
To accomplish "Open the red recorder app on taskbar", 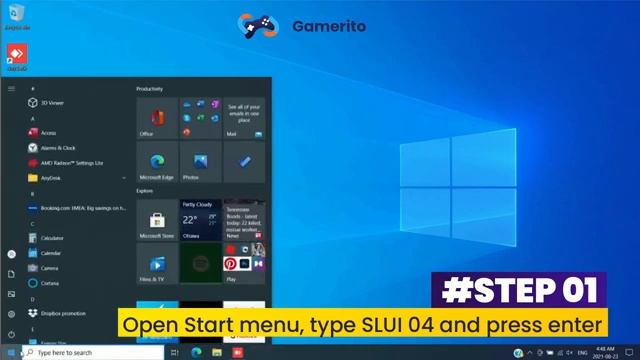I will point(238,352).
